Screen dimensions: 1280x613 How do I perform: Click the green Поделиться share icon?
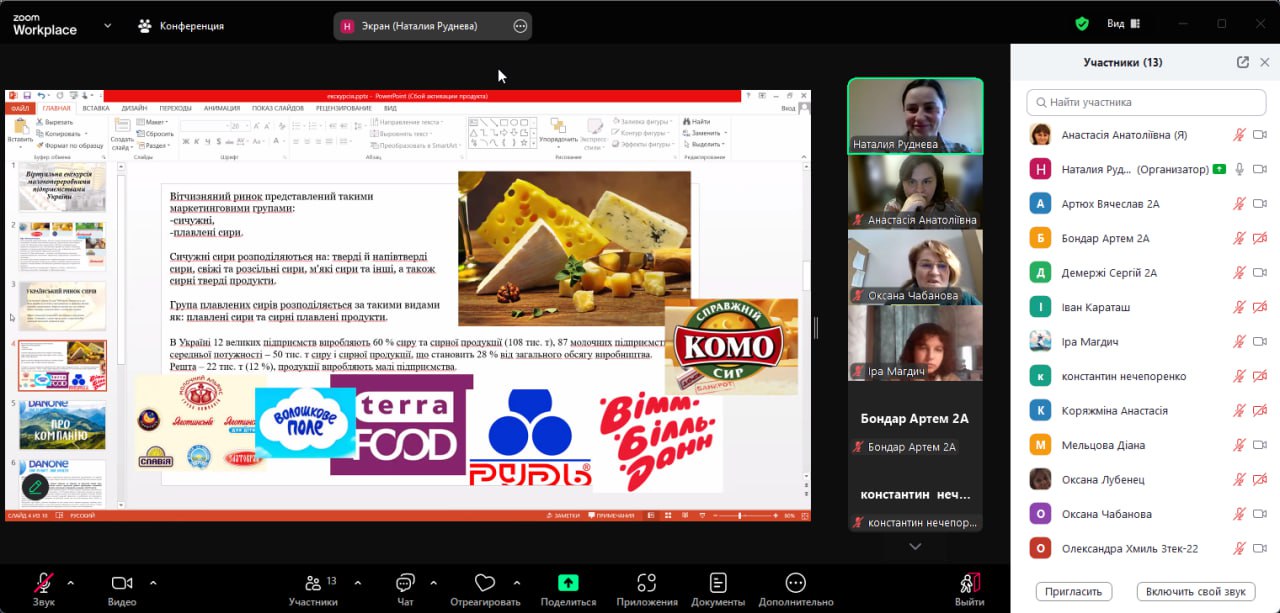568,583
